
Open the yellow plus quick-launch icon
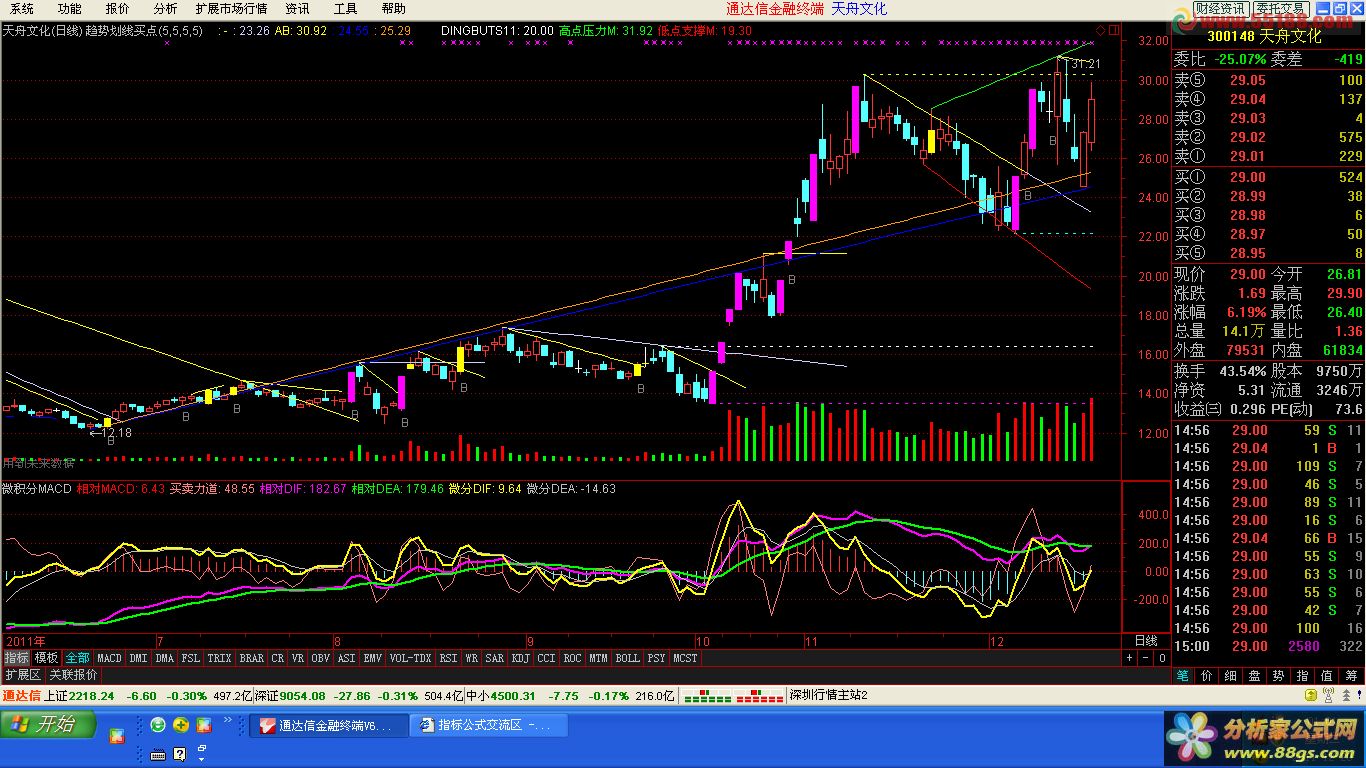(x=180, y=725)
